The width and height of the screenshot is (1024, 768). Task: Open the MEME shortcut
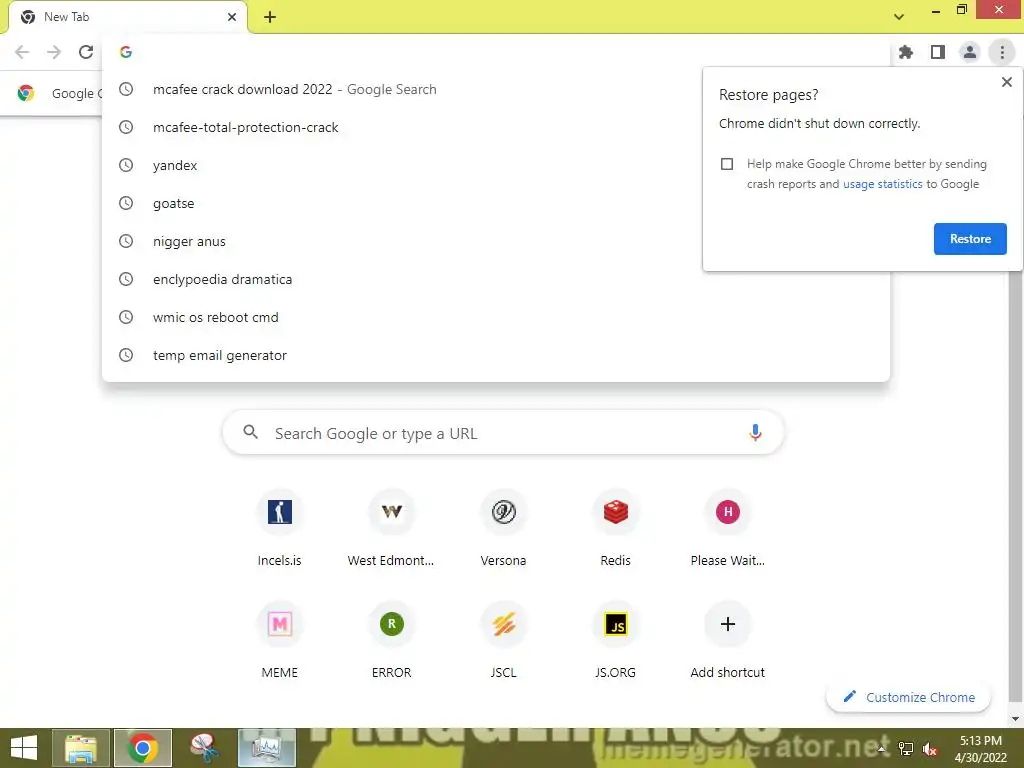tap(280, 641)
